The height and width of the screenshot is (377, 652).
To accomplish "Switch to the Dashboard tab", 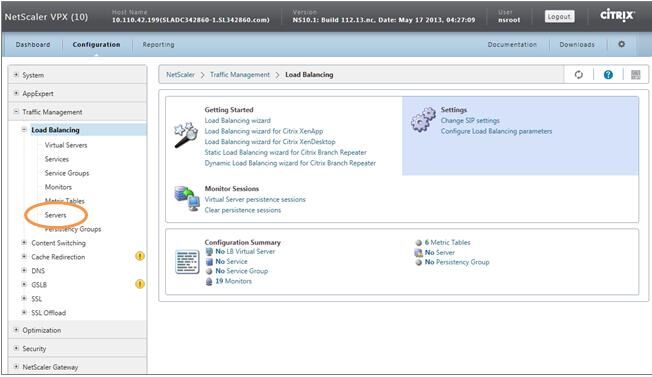I will 33,44.
